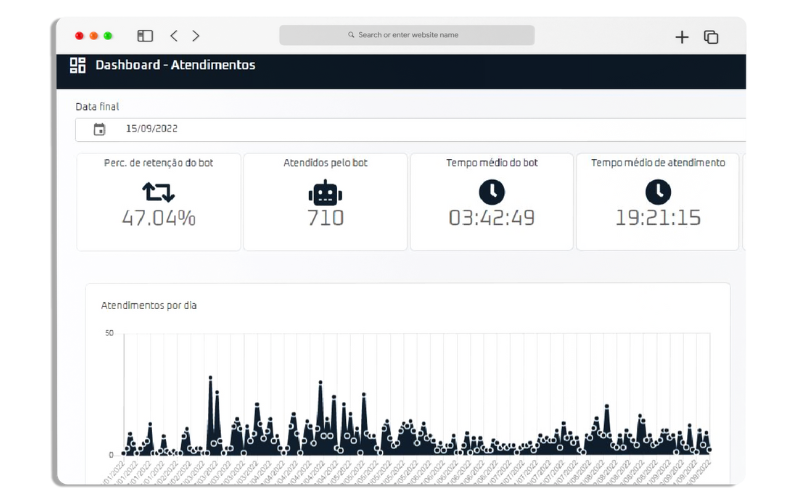Toggle the browser sidebar icon
Image resolution: width=800 pixels, height=500 pixels.
click(x=145, y=36)
